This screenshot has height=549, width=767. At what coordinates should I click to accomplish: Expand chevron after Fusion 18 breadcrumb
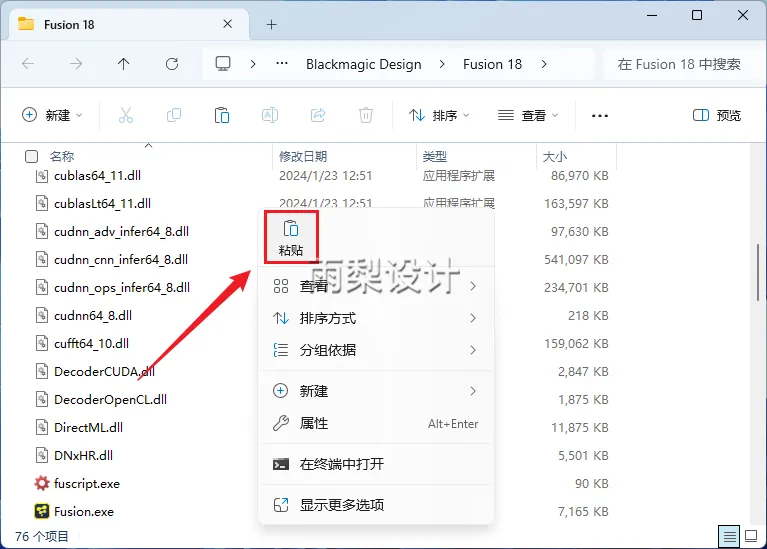[544, 64]
